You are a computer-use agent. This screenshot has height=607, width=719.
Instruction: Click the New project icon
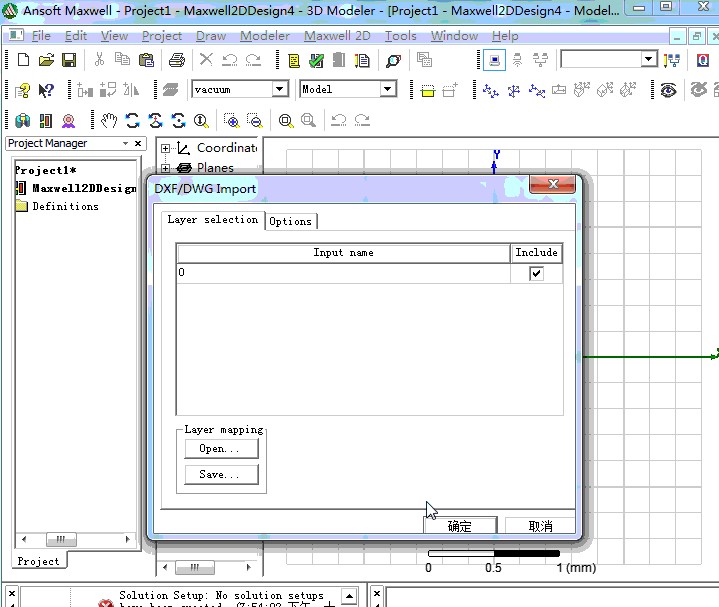[23, 60]
